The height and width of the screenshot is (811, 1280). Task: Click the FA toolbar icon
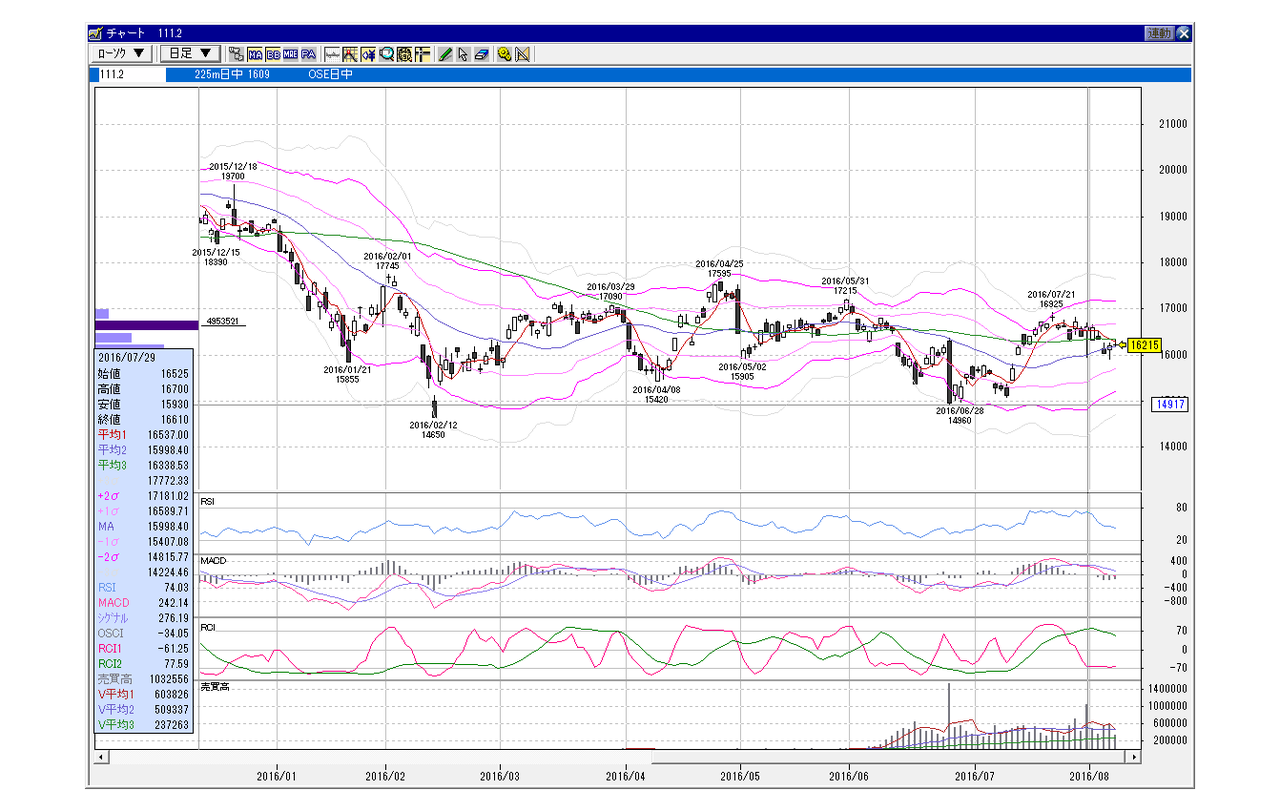coord(308,54)
